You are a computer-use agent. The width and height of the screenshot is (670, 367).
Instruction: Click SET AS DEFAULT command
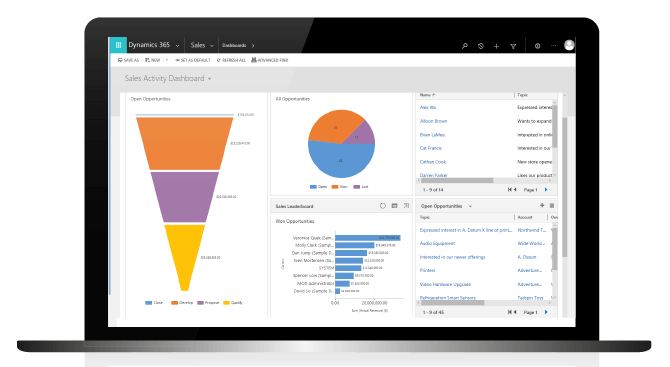pos(193,60)
